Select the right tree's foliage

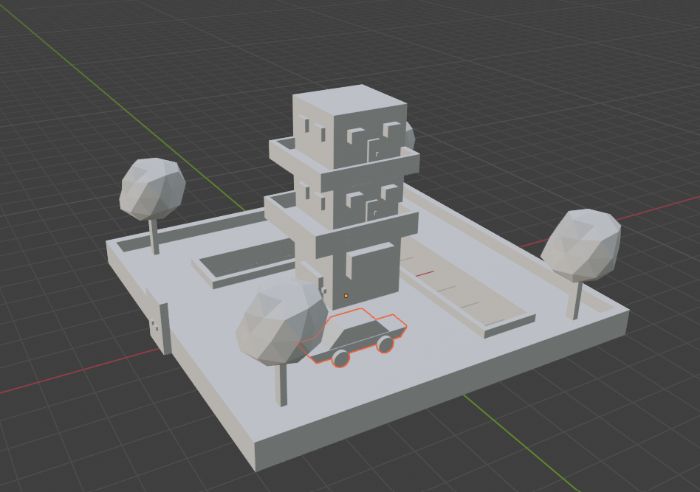click(582, 246)
